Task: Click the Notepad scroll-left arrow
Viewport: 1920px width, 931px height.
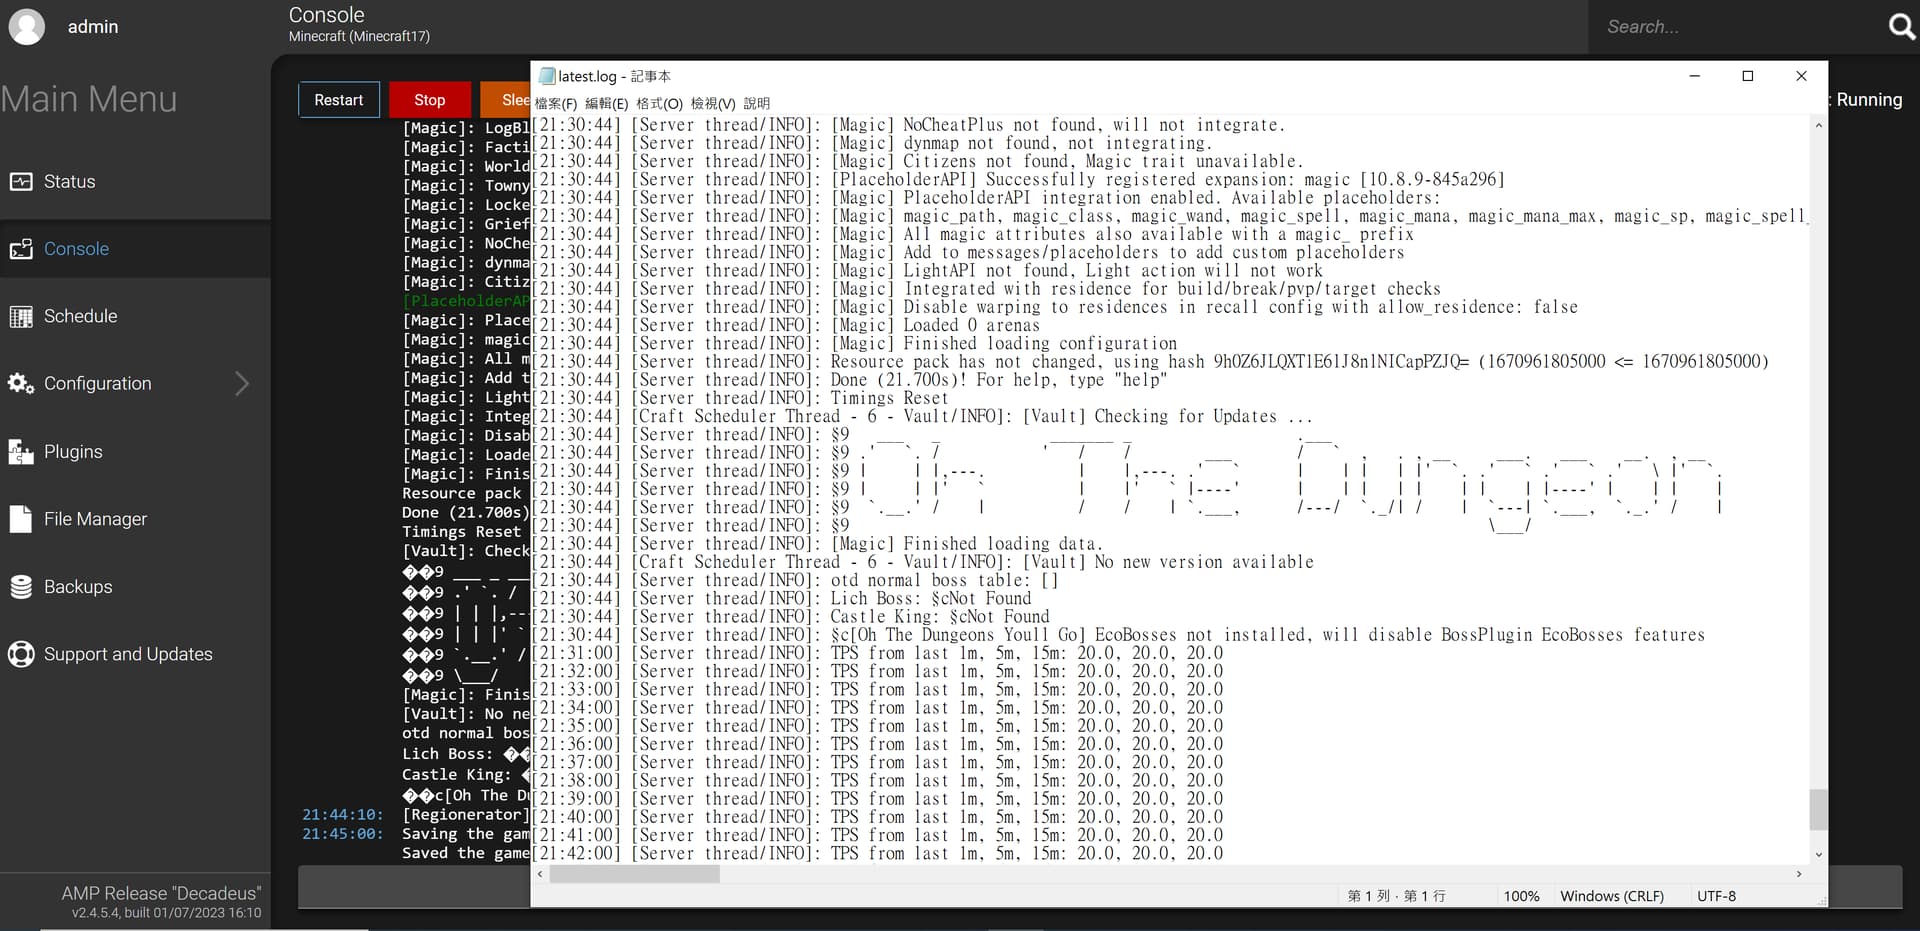Action: [540, 874]
